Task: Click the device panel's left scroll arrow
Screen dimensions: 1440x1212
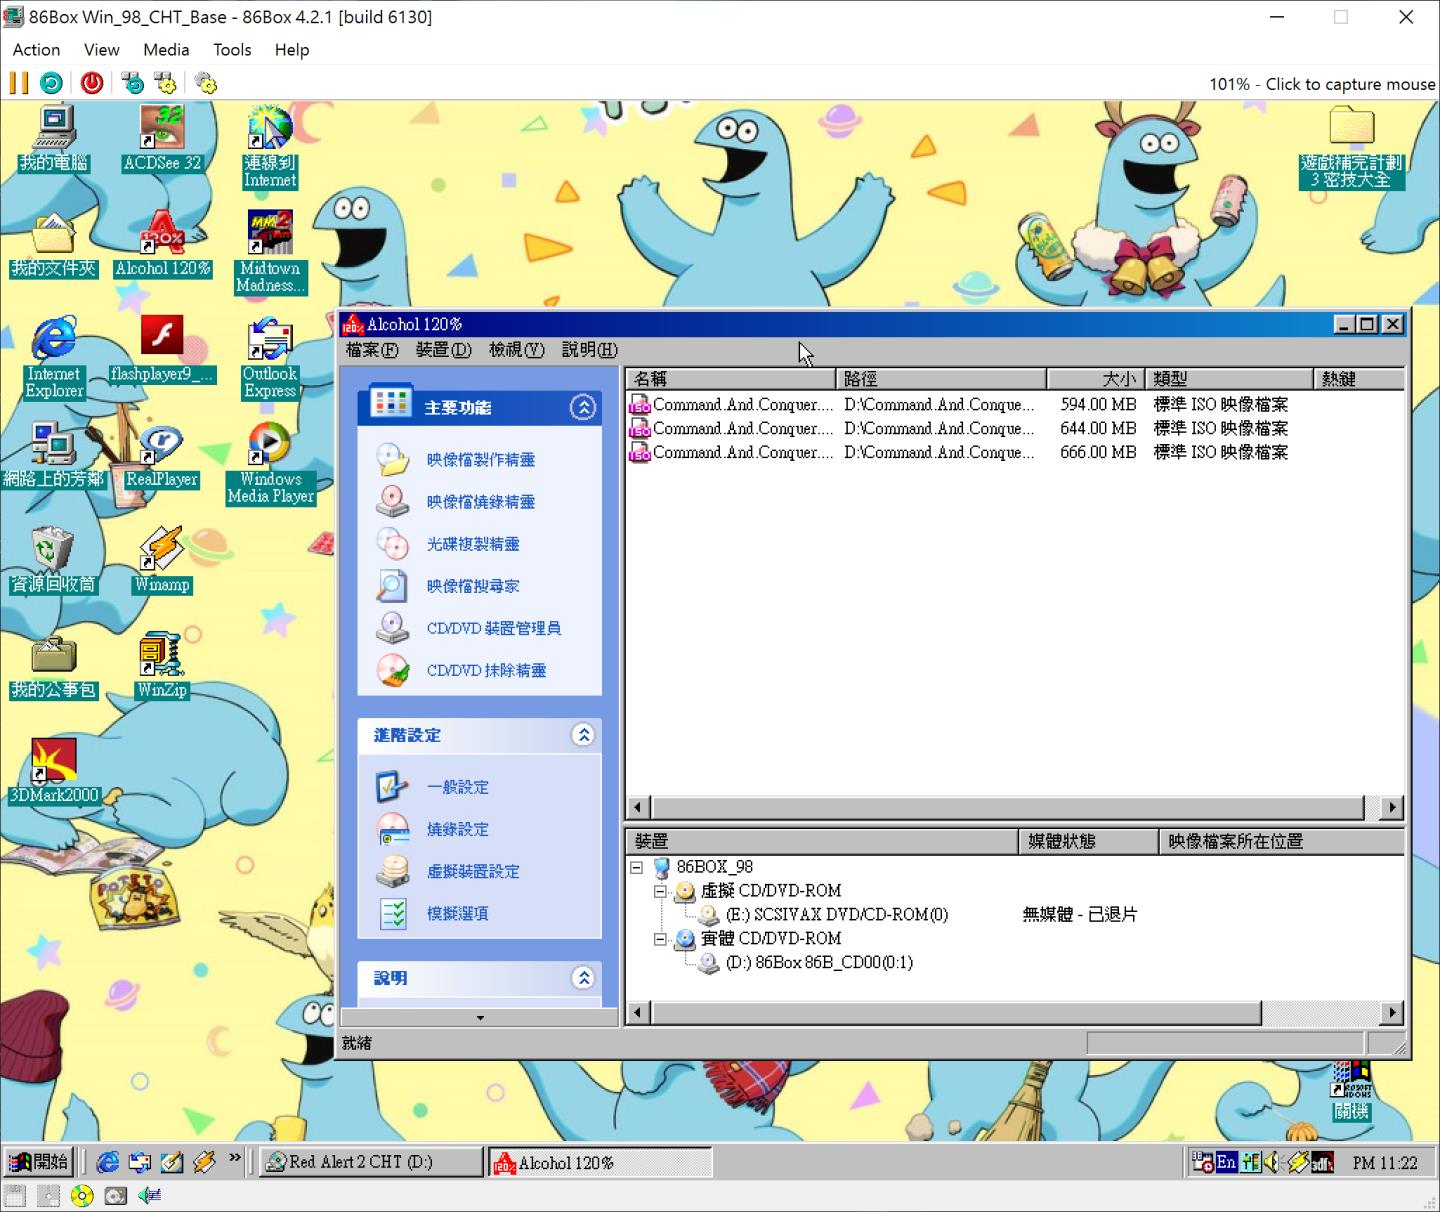Action: click(x=638, y=1013)
